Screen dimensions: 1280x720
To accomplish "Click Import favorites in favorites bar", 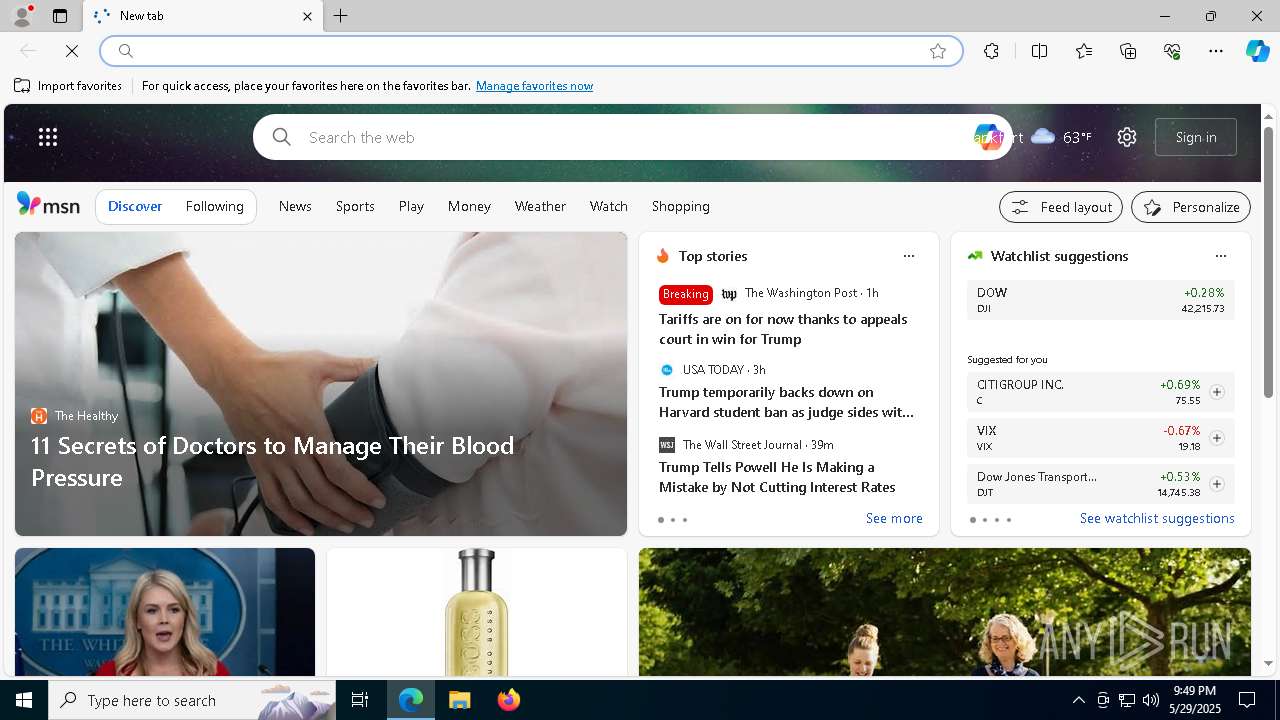I will 68,86.
